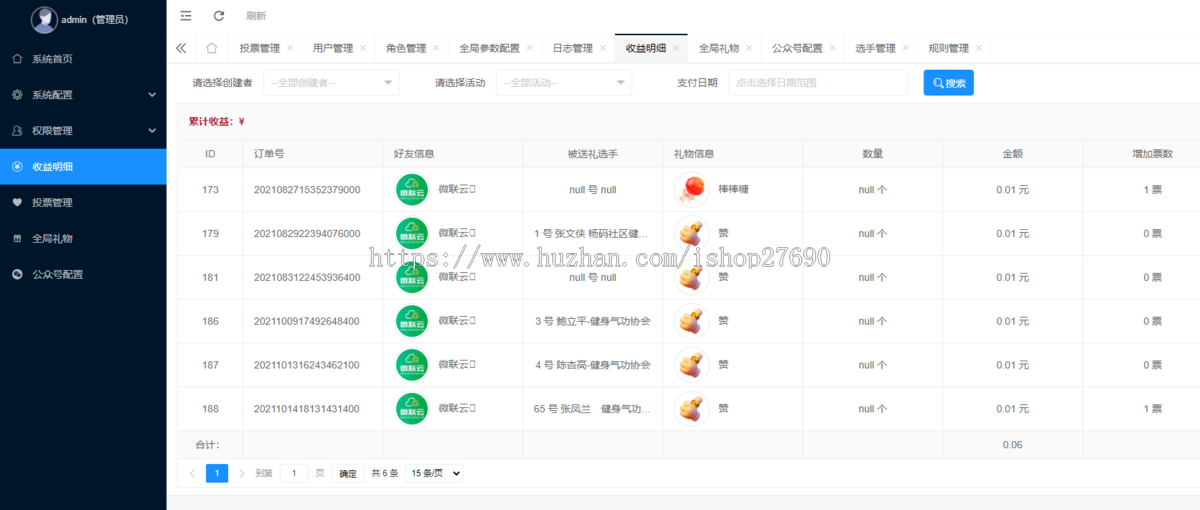Switch to the 规则管理 tab
The image size is (1200, 510).
coord(948,48)
